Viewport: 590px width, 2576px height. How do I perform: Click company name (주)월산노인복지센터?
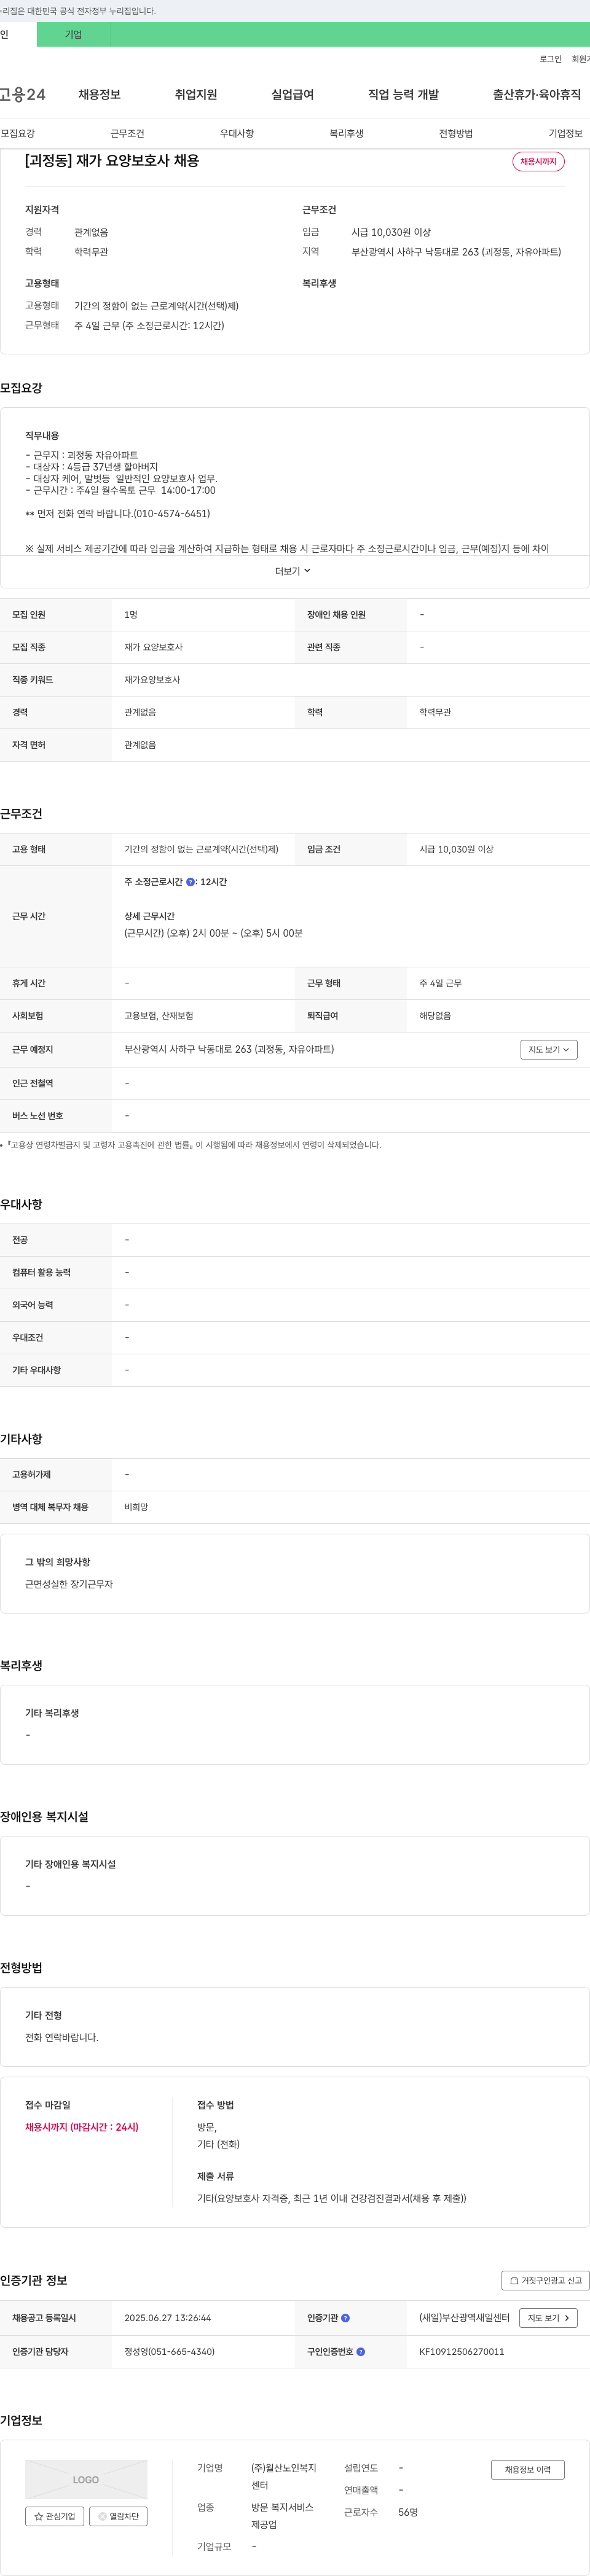pos(283,2476)
